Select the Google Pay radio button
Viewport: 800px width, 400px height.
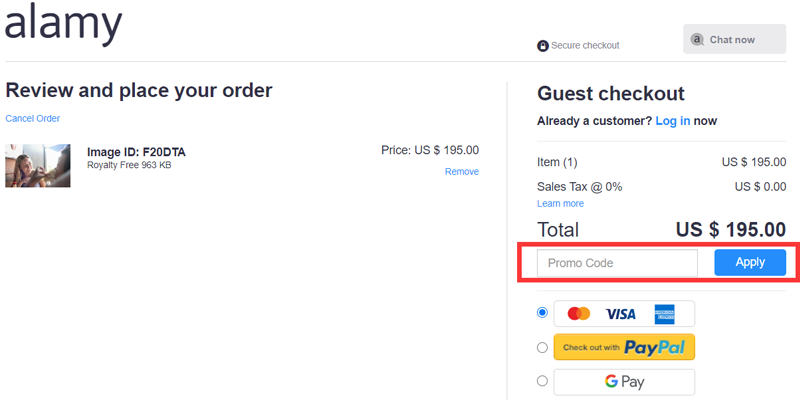click(x=543, y=380)
